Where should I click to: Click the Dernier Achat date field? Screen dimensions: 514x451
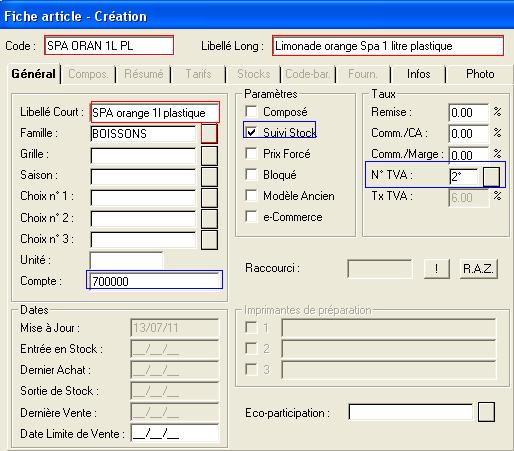175,370
